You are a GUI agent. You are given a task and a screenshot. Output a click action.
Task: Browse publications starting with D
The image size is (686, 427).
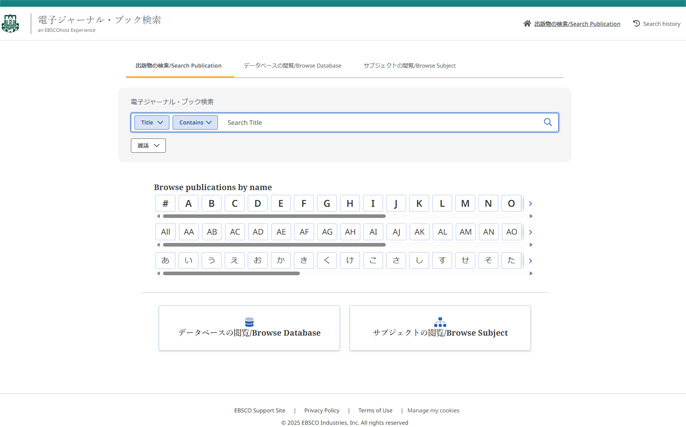258,203
